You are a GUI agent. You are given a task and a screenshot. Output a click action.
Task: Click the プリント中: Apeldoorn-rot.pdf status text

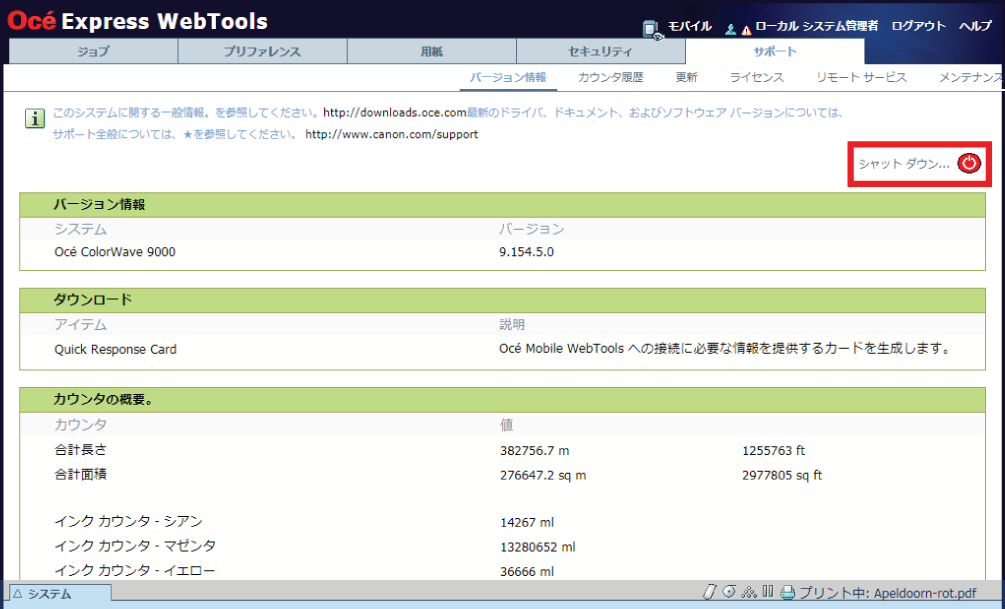[888, 593]
